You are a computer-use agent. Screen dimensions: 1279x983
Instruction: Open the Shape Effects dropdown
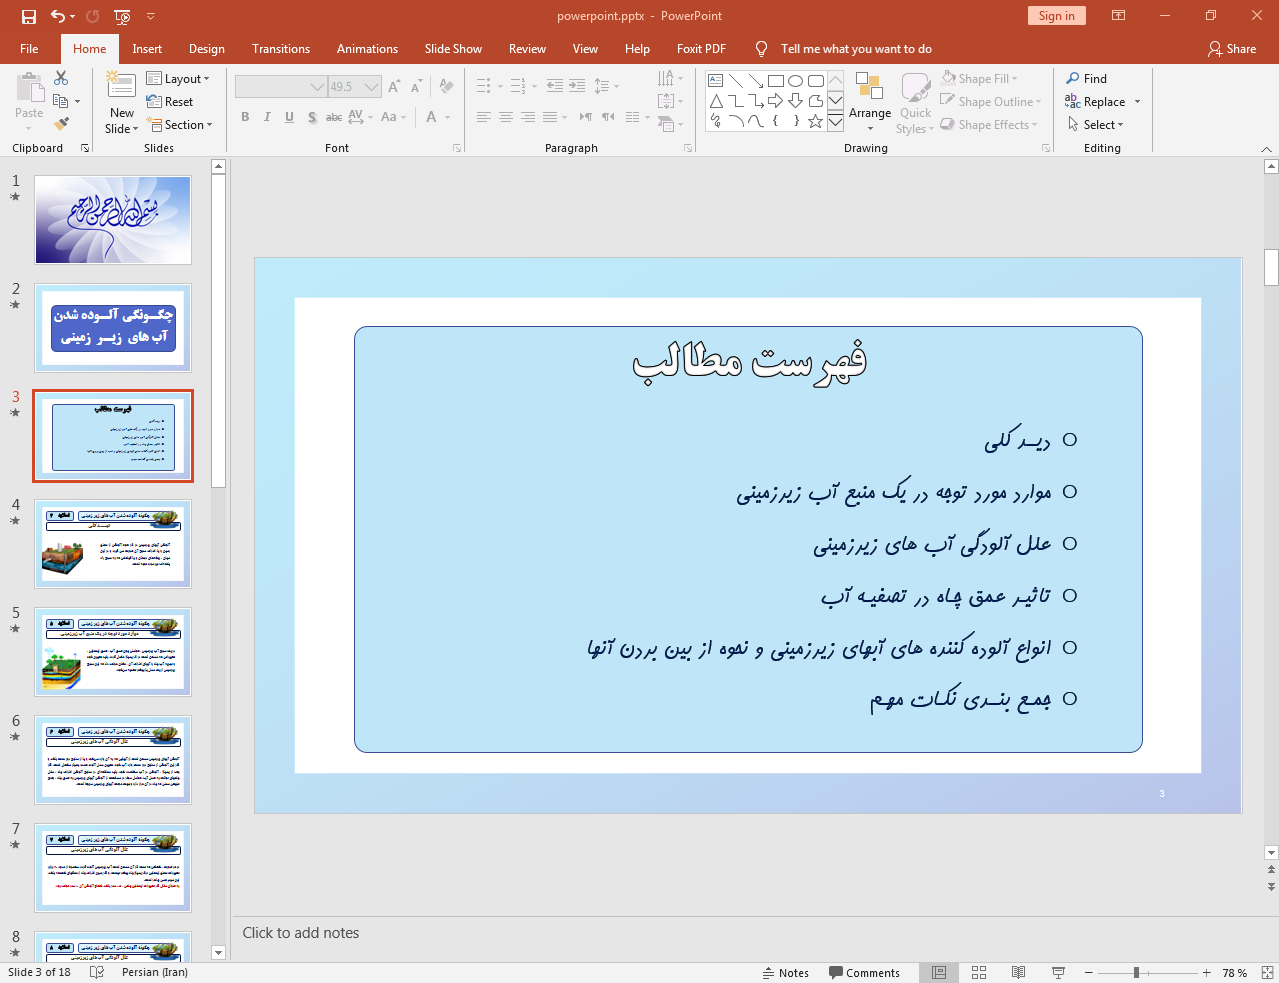[989, 124]
